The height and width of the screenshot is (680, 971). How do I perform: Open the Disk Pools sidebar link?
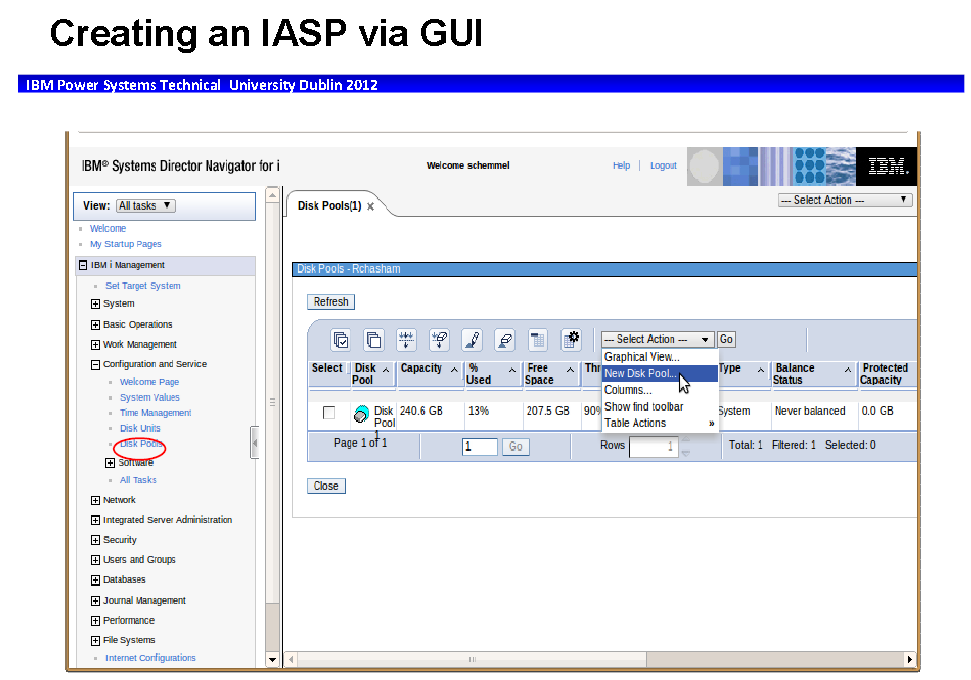141,444
